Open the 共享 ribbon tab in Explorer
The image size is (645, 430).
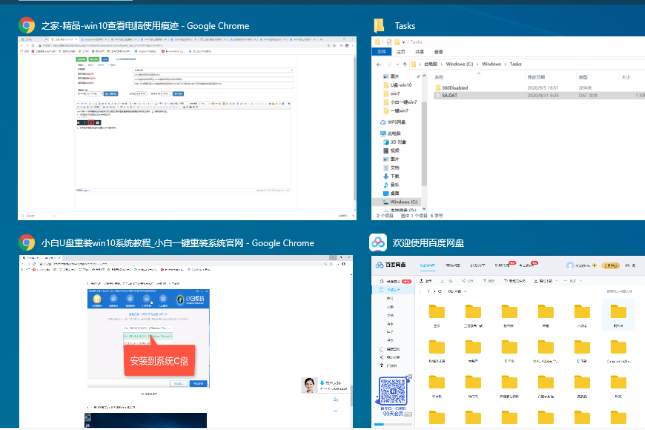420,52
